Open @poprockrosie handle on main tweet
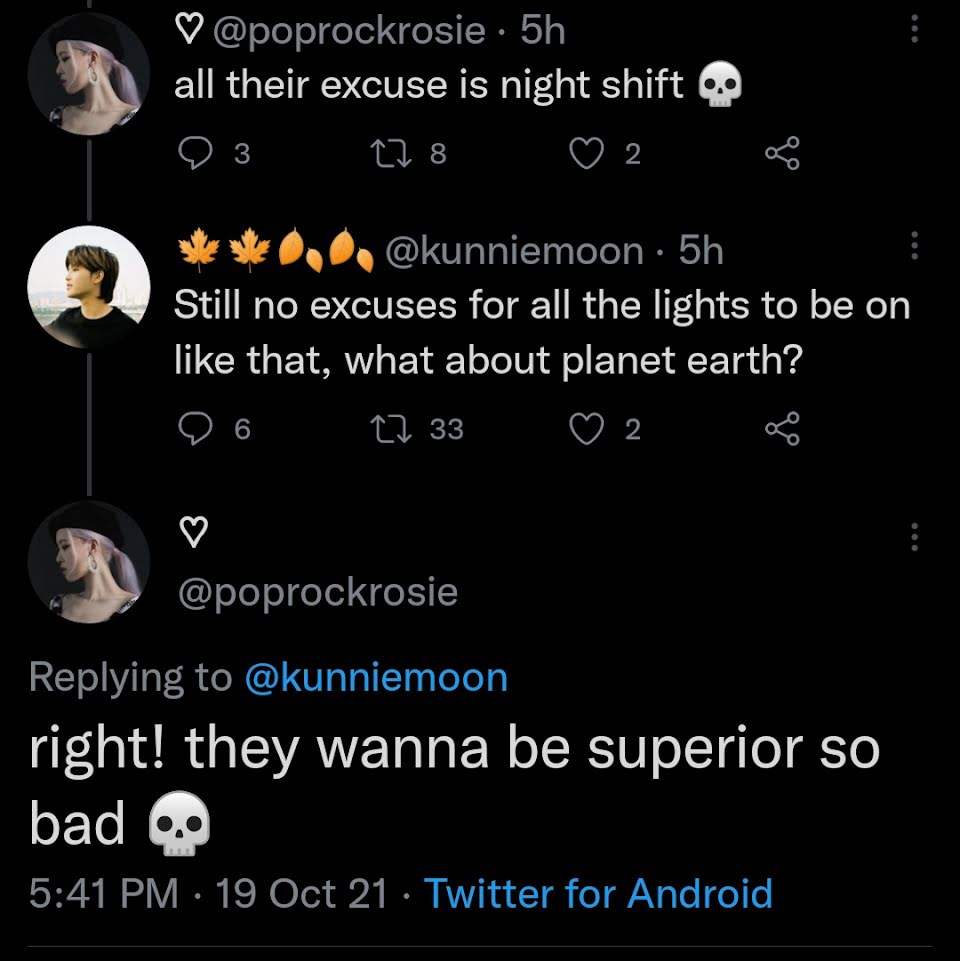 pos(318,593)
